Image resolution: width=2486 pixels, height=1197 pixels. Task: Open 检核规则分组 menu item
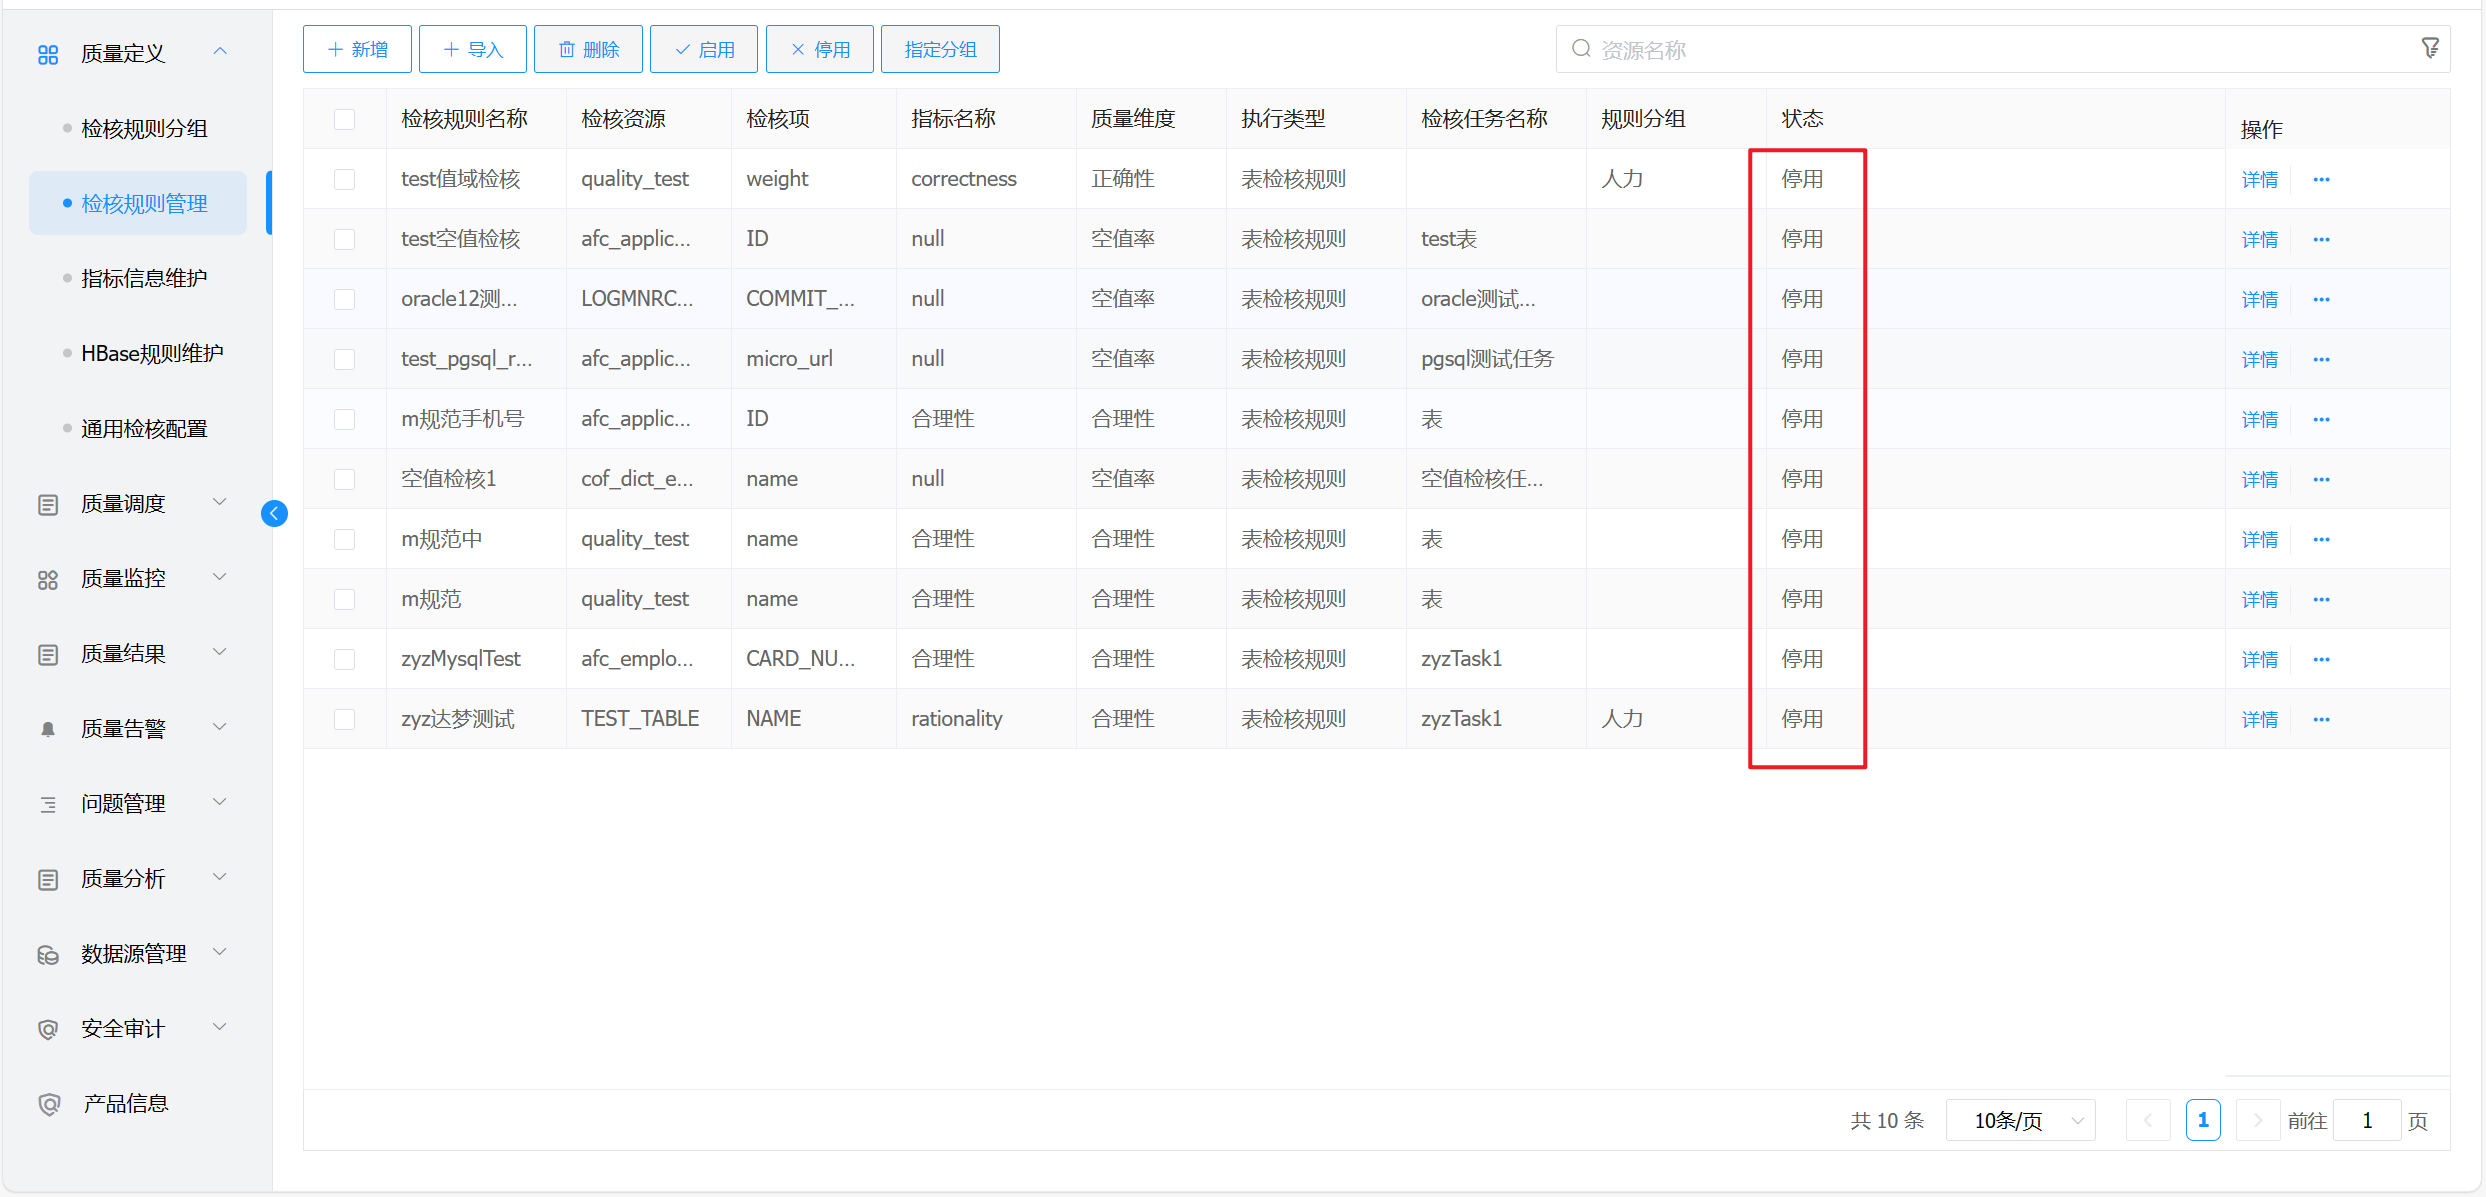coord(144,128)
